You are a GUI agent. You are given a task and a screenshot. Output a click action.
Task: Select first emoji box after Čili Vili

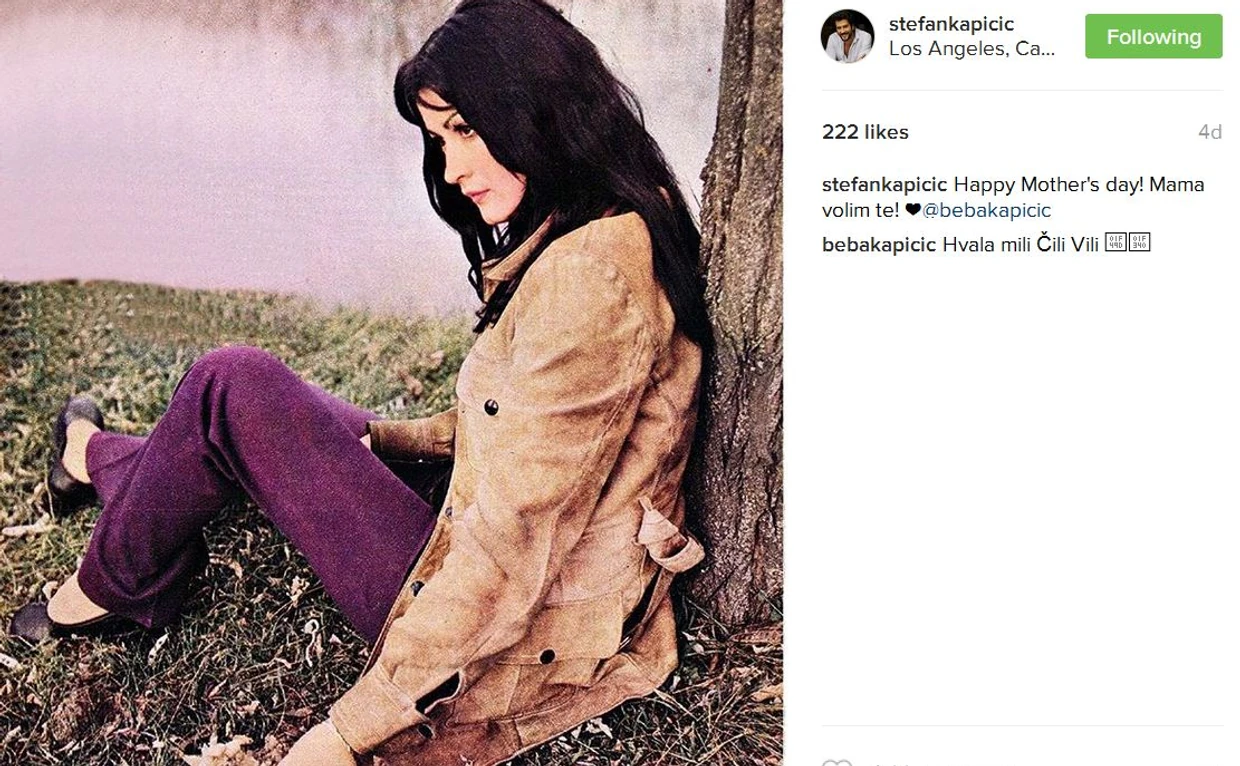(1115, 243)
